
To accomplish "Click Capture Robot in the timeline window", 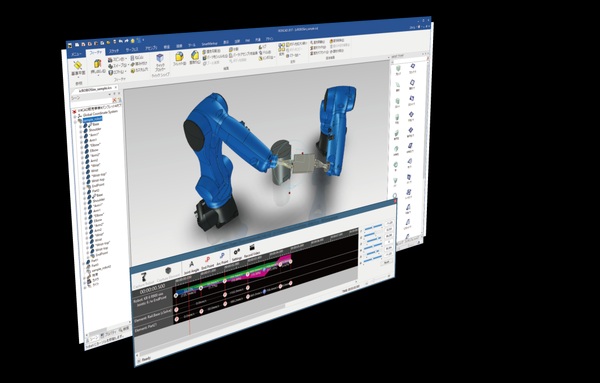I will click(x=144, y=280).
